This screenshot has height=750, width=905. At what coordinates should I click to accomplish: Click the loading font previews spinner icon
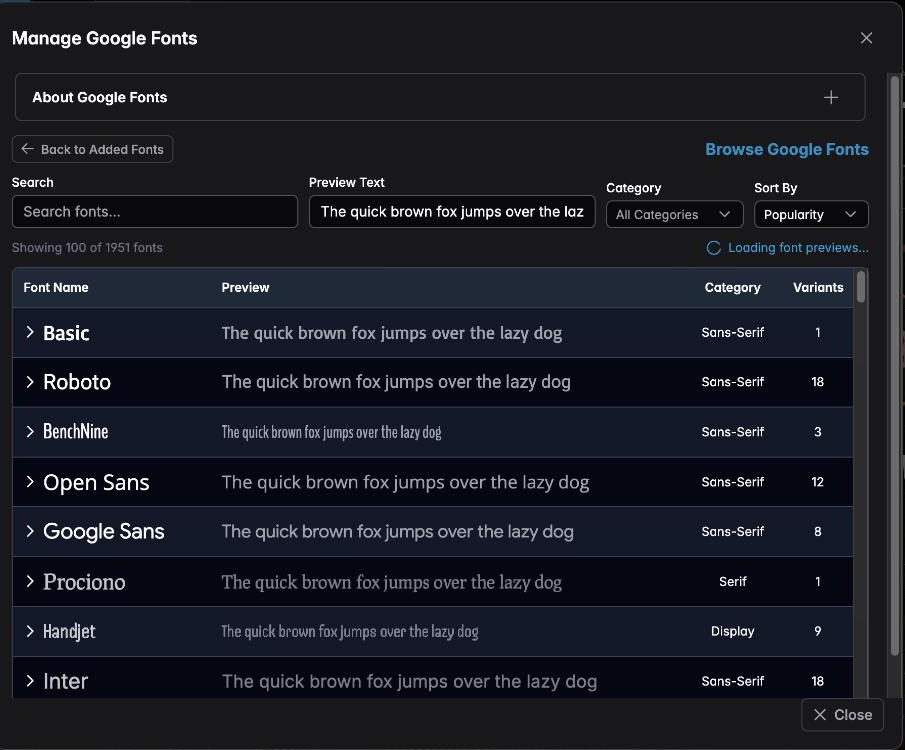tap(713, 248)
